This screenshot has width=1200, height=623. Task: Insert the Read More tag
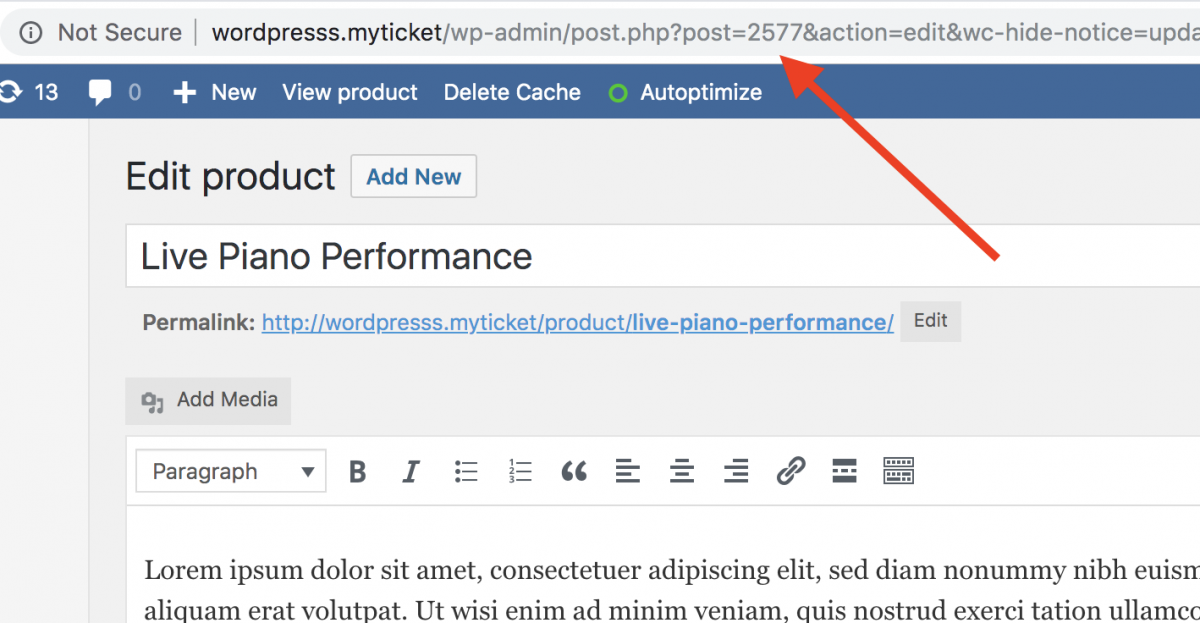844,470
